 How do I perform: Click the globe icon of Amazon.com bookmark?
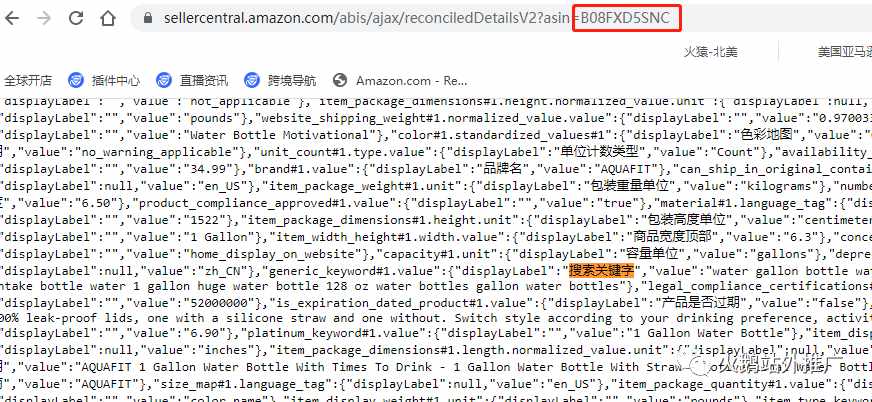340,81
